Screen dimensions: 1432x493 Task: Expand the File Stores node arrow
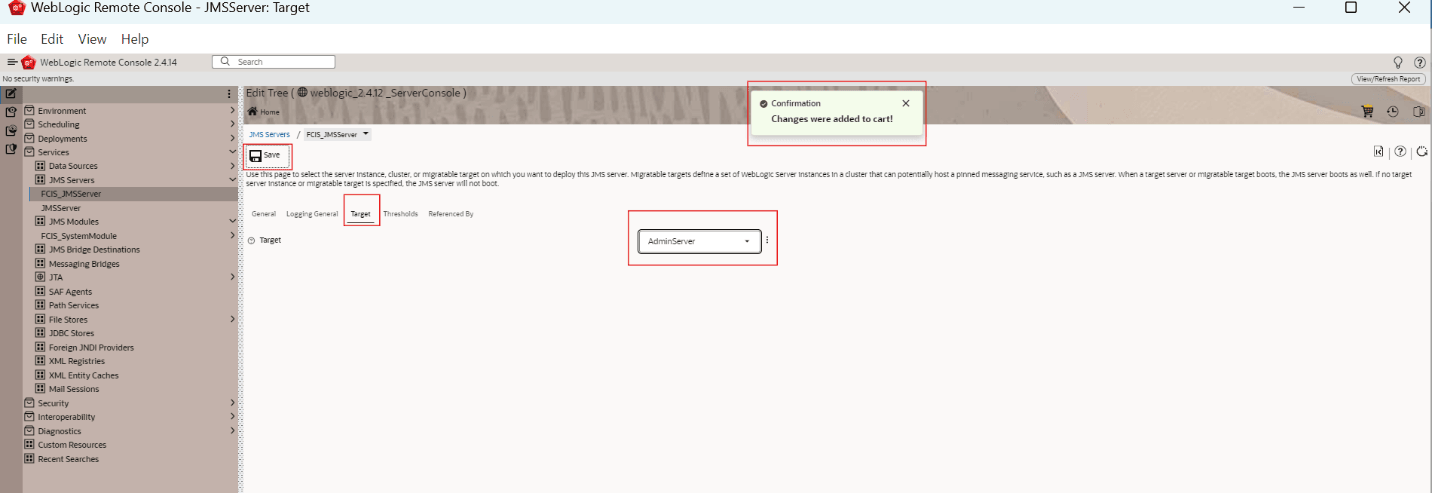click(232, 319)
